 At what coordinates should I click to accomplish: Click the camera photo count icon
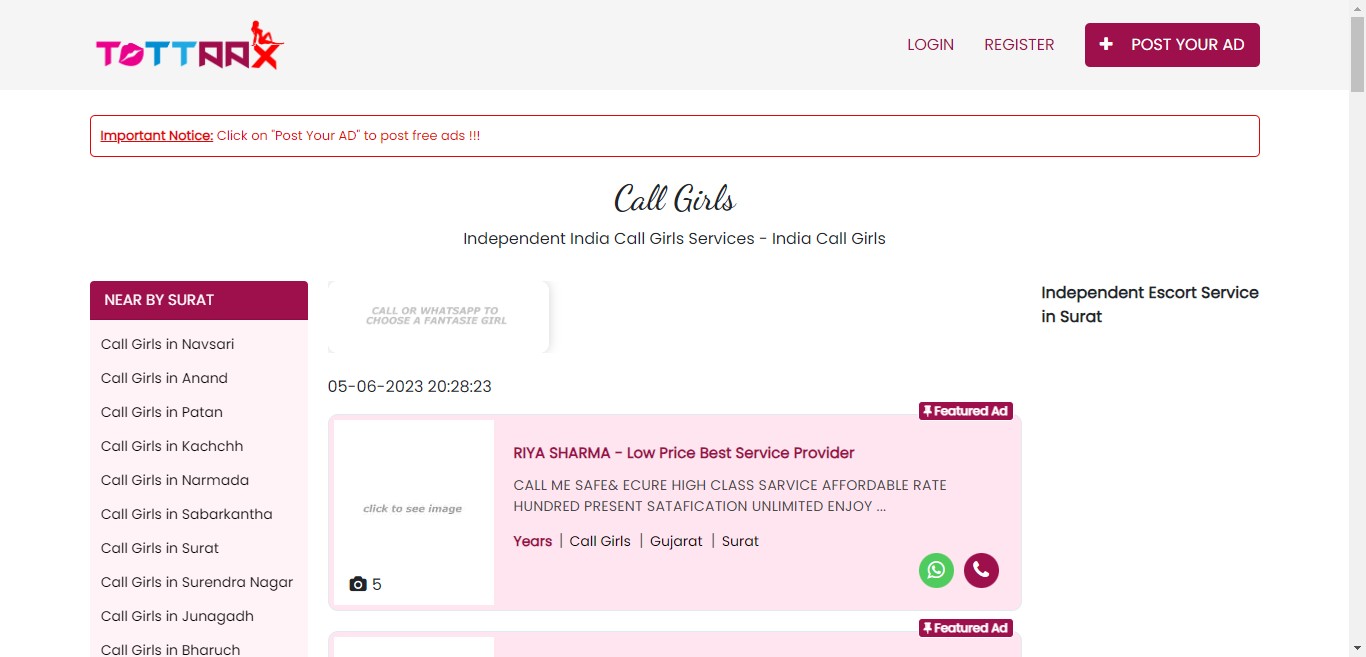(358, 584)
